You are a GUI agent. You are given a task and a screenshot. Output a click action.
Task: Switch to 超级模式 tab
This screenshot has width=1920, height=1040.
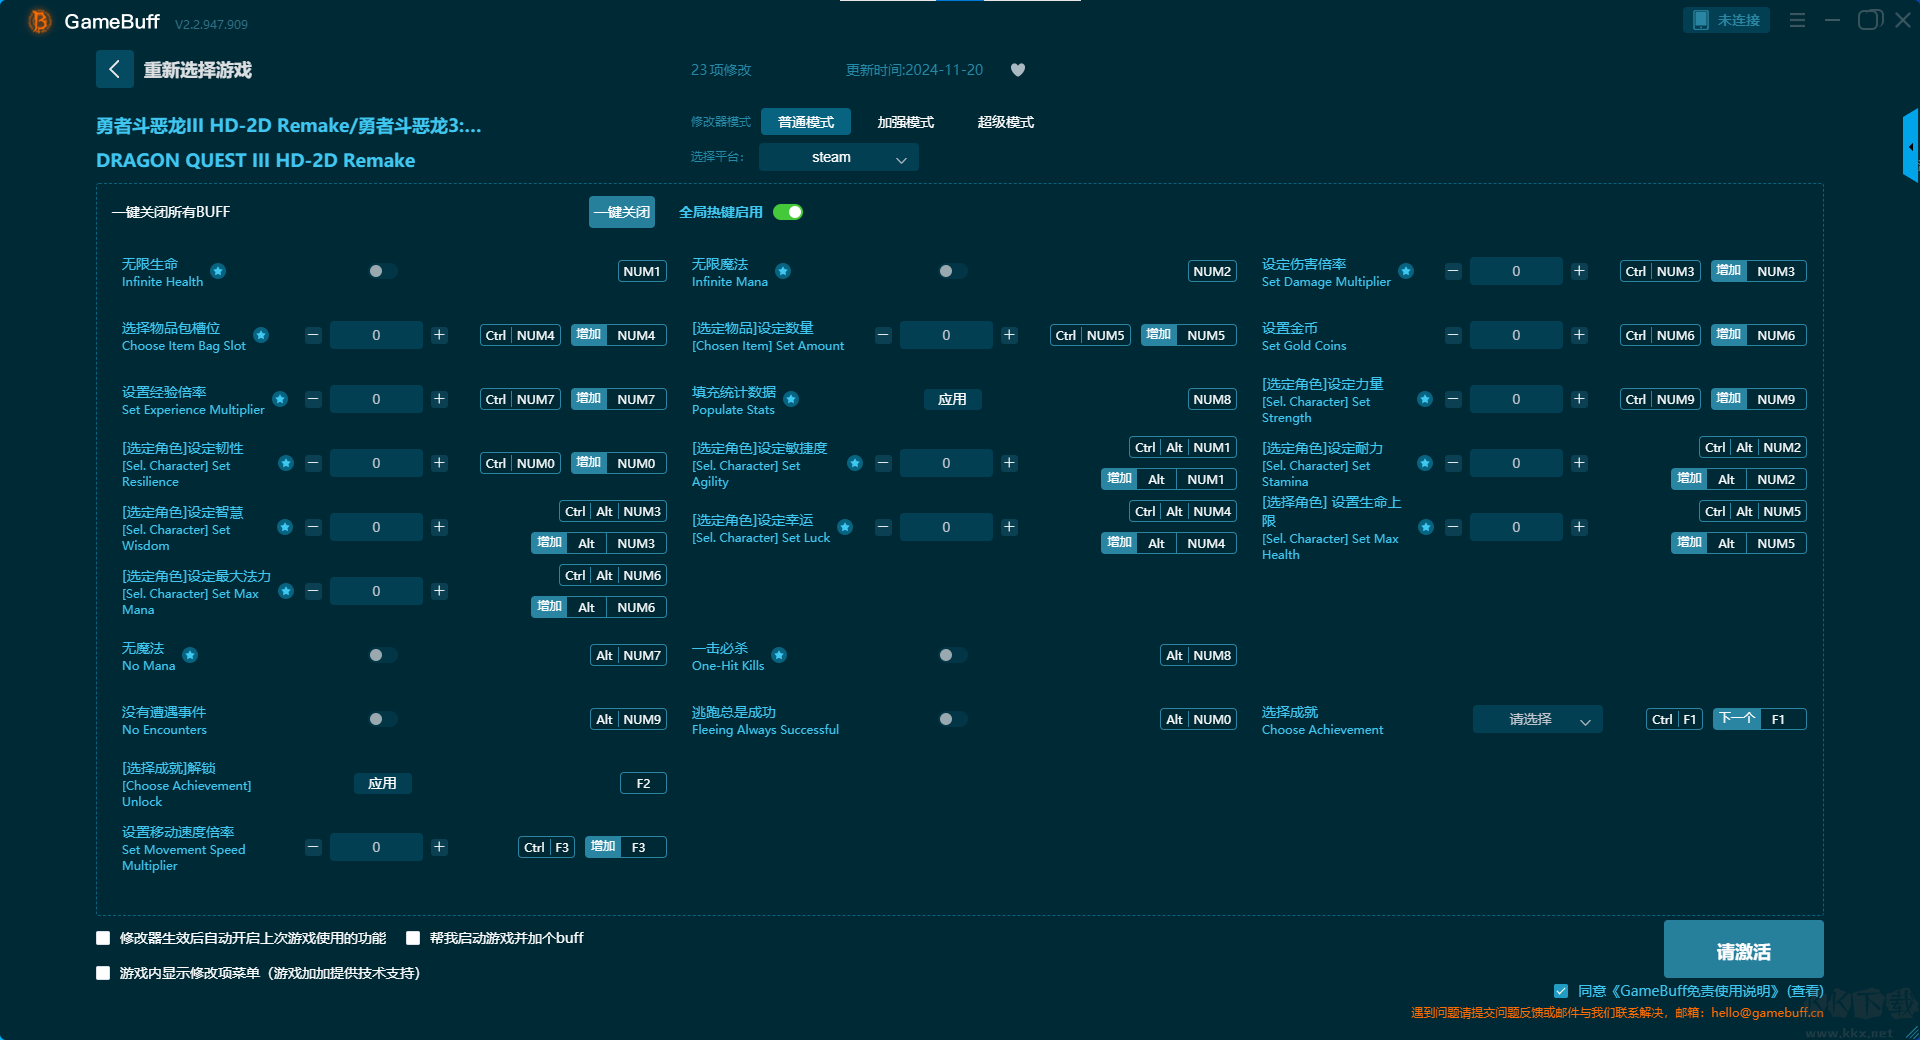[1005, 122]
